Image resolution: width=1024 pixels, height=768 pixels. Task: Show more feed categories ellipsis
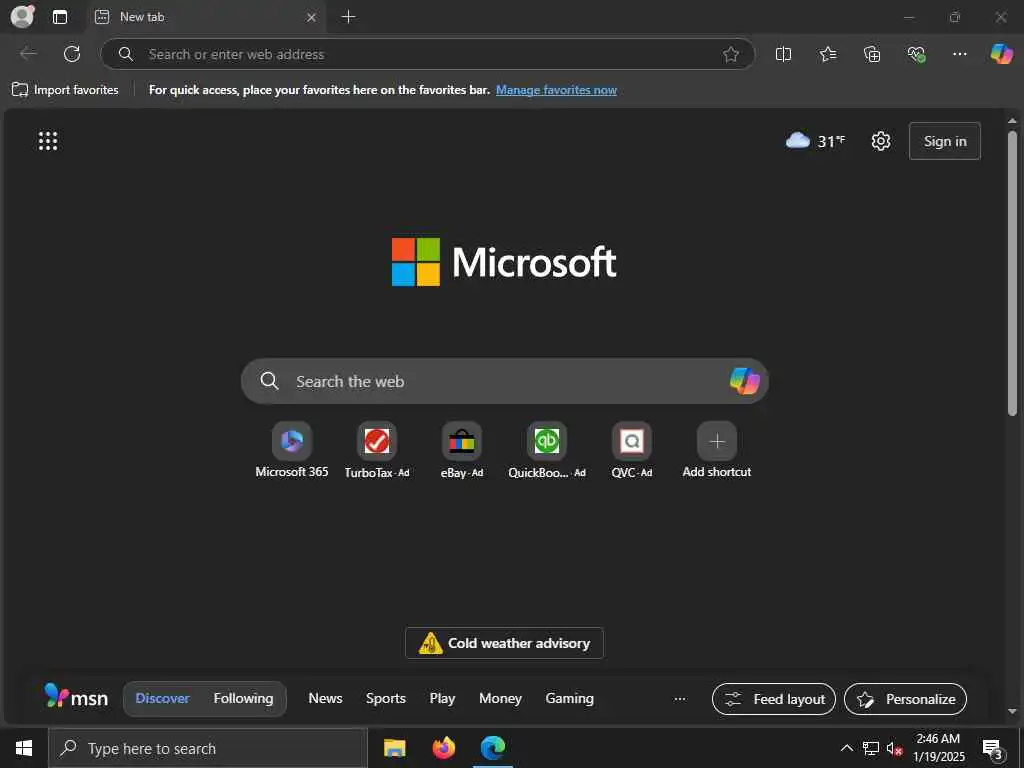coord(680,699)
